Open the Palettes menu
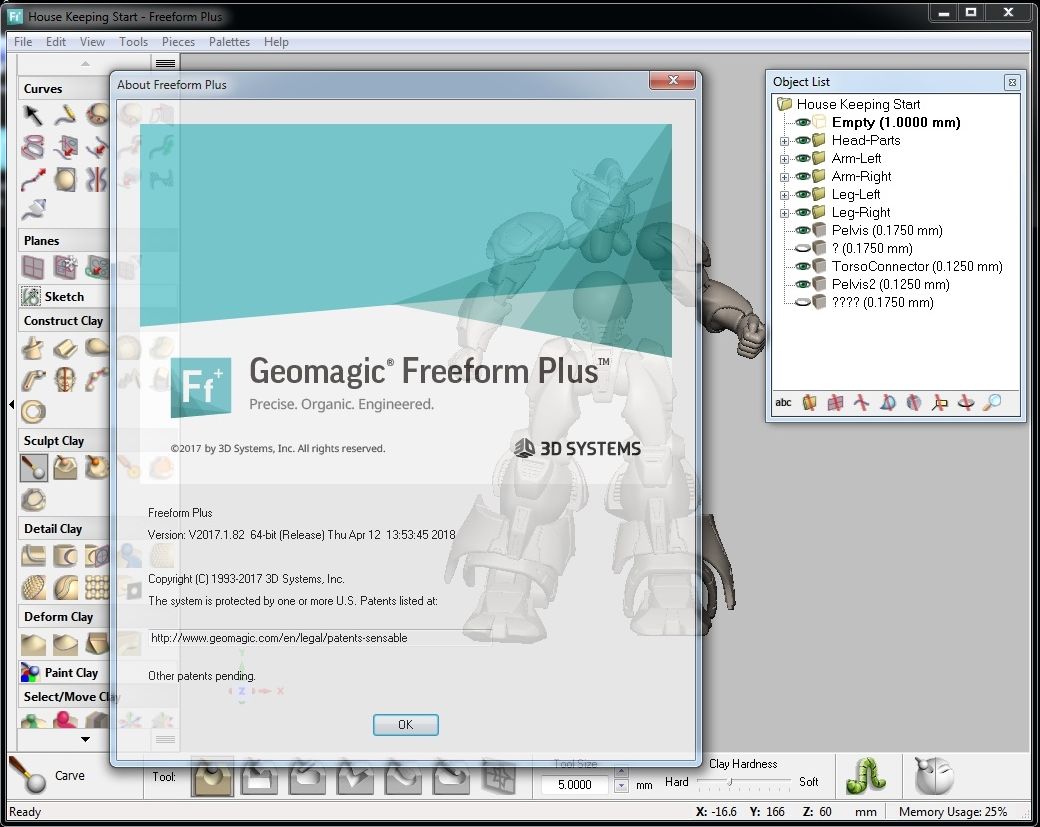This screenshot has width=1040, height=827. coord(229,42)
